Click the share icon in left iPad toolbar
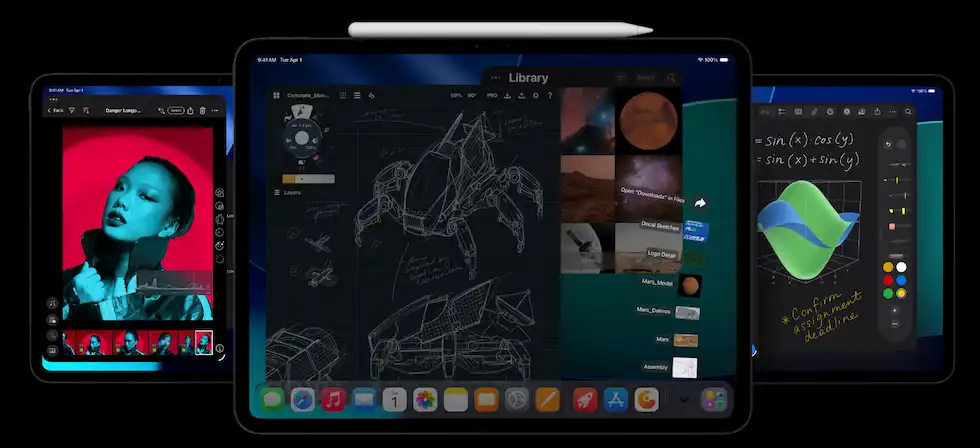The width and height of the screenshot is (980, 448). [191, 111]
